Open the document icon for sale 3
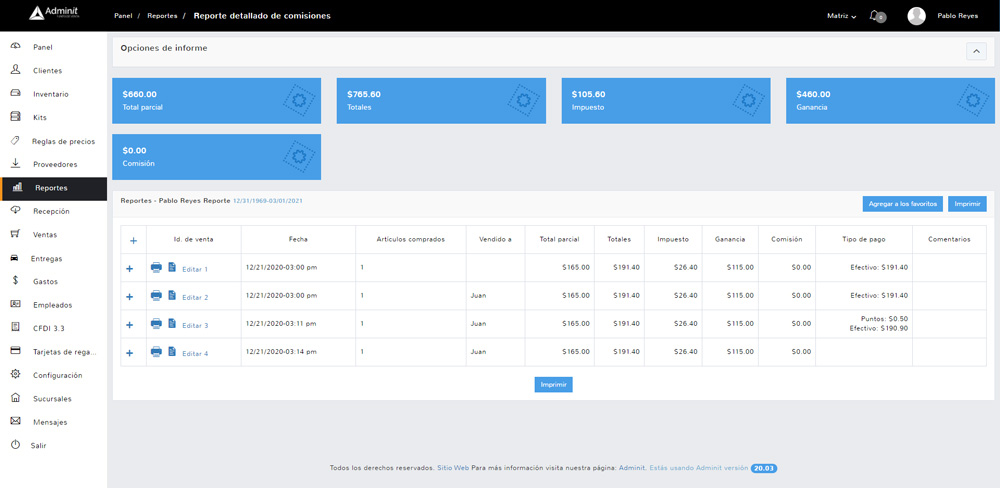This screenshot has width=1000, height=488. click(172, 324)
